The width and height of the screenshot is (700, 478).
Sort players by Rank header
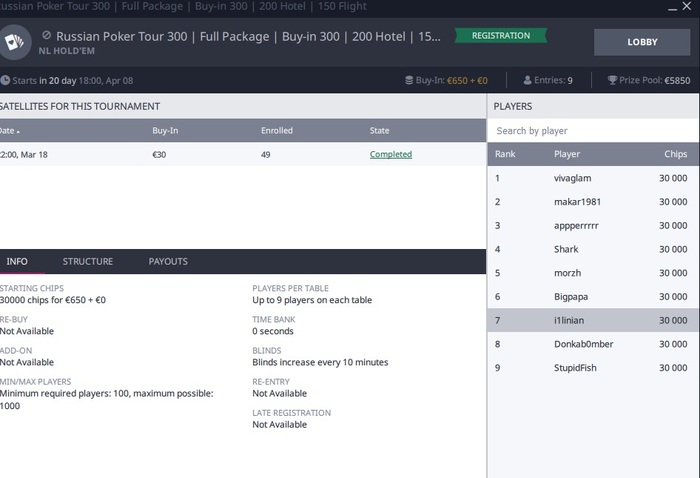(x=505, y=154)
